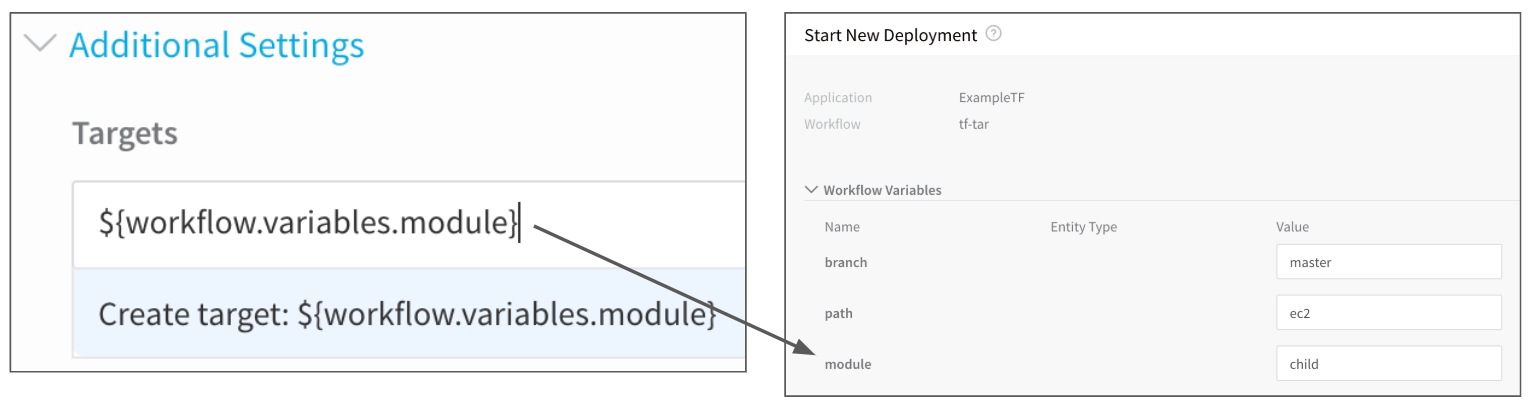The width and height of the screenshot is (1532, 416).
Task: Click the Value column header
Action: 1292,227
